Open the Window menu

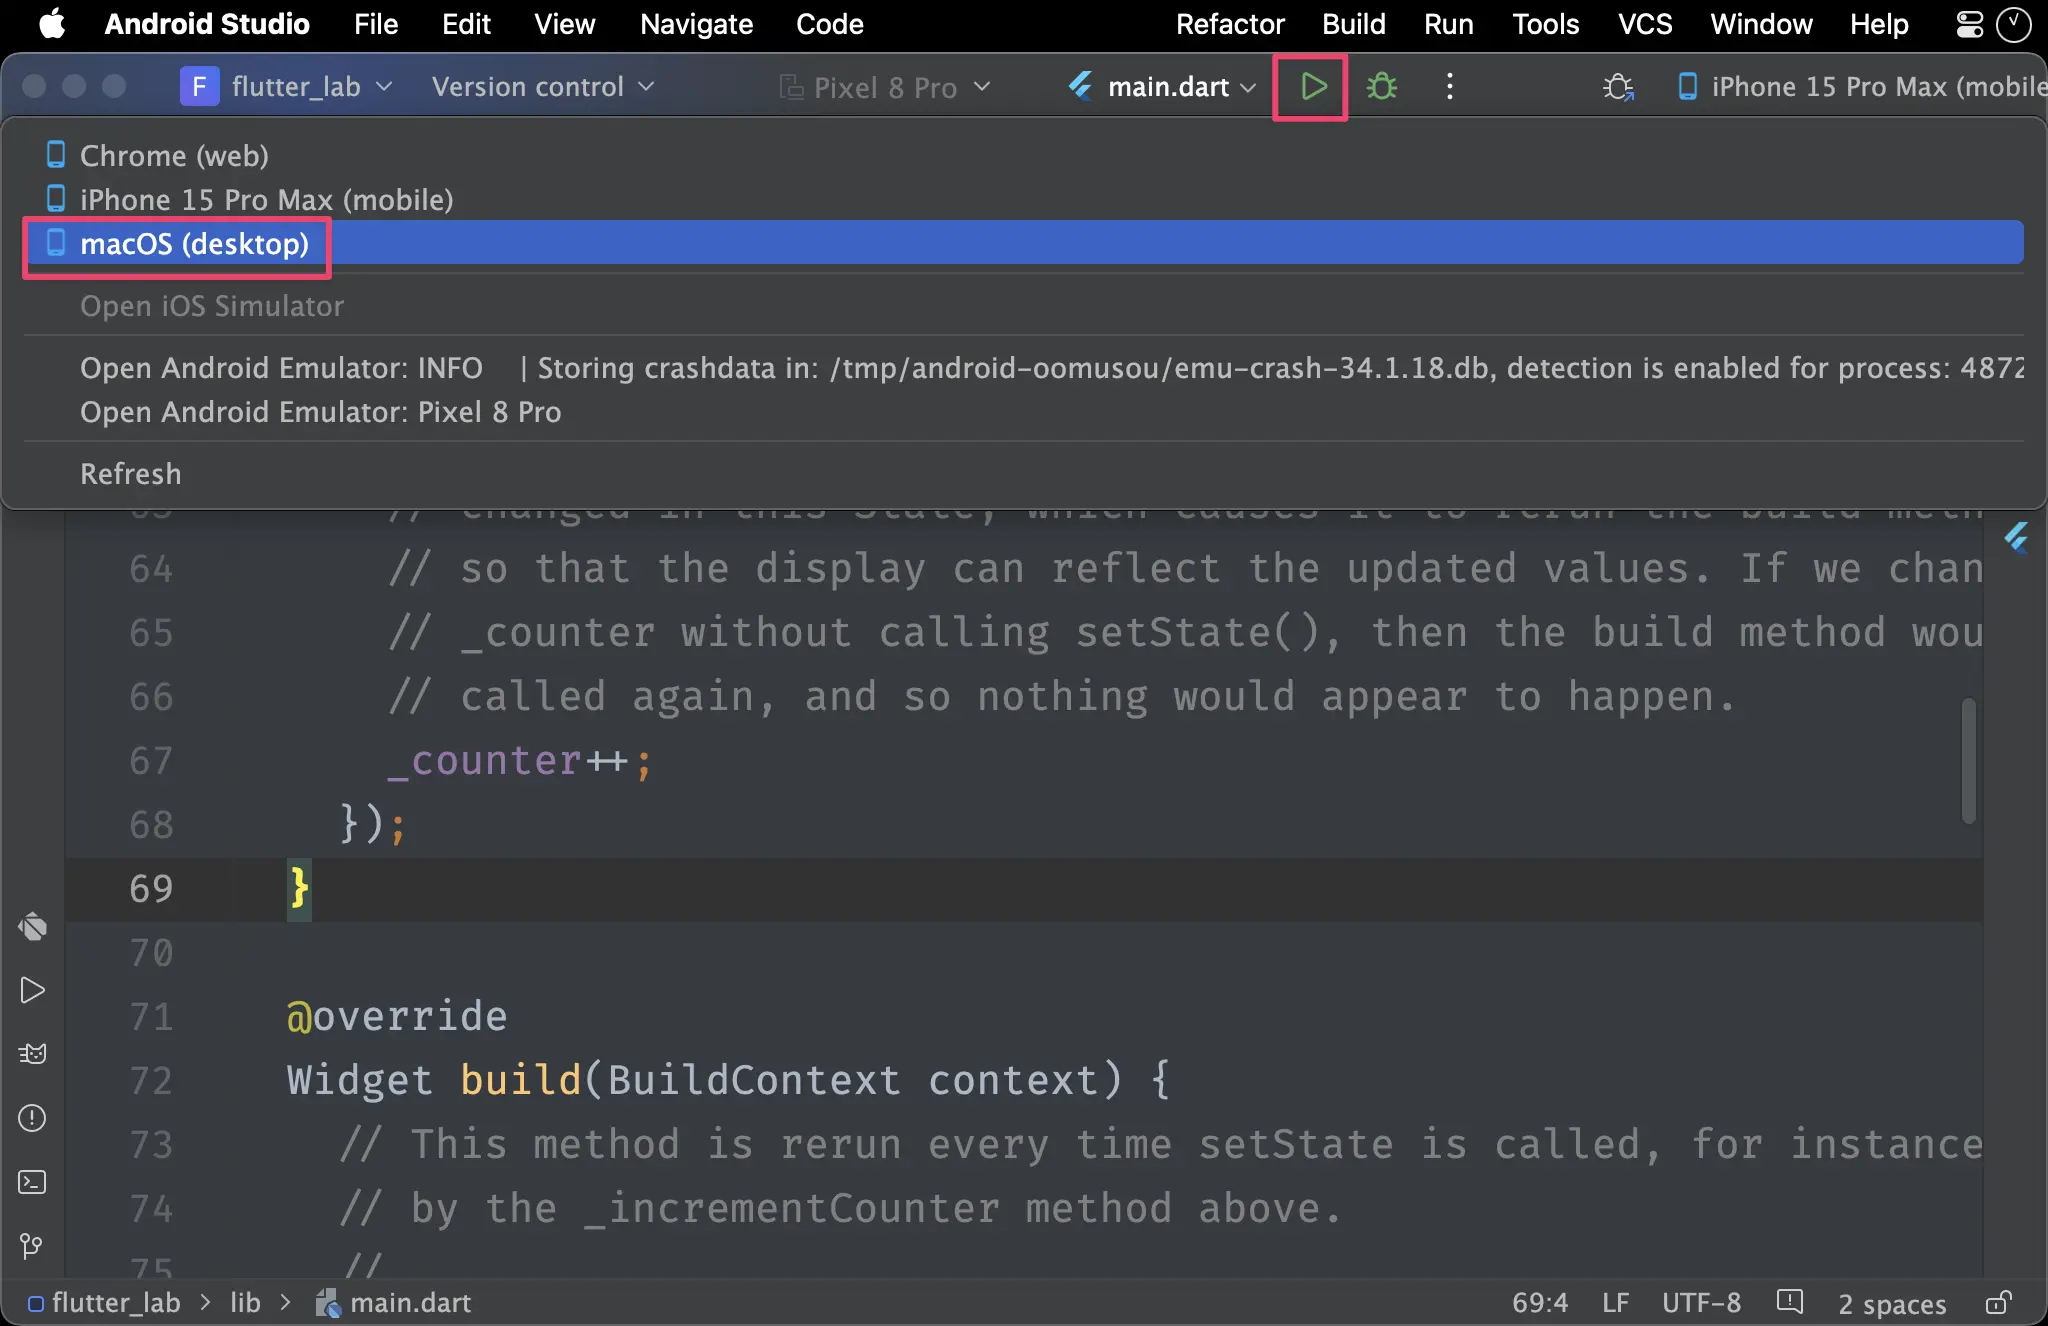pos(1761,24)
